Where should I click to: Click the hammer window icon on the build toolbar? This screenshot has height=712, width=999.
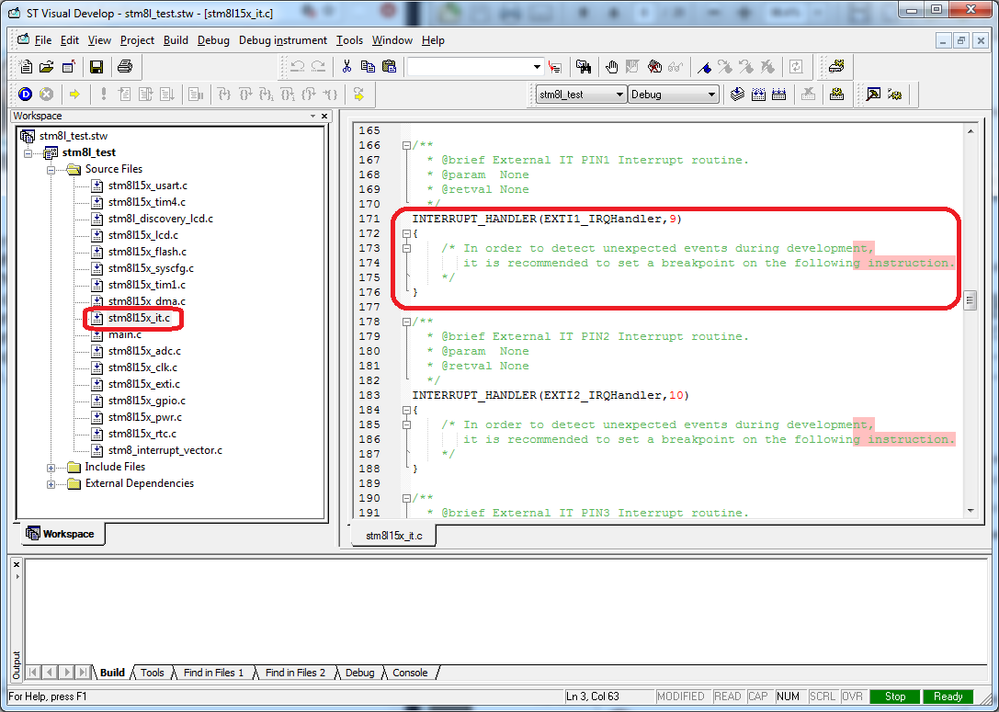[873, 94]
